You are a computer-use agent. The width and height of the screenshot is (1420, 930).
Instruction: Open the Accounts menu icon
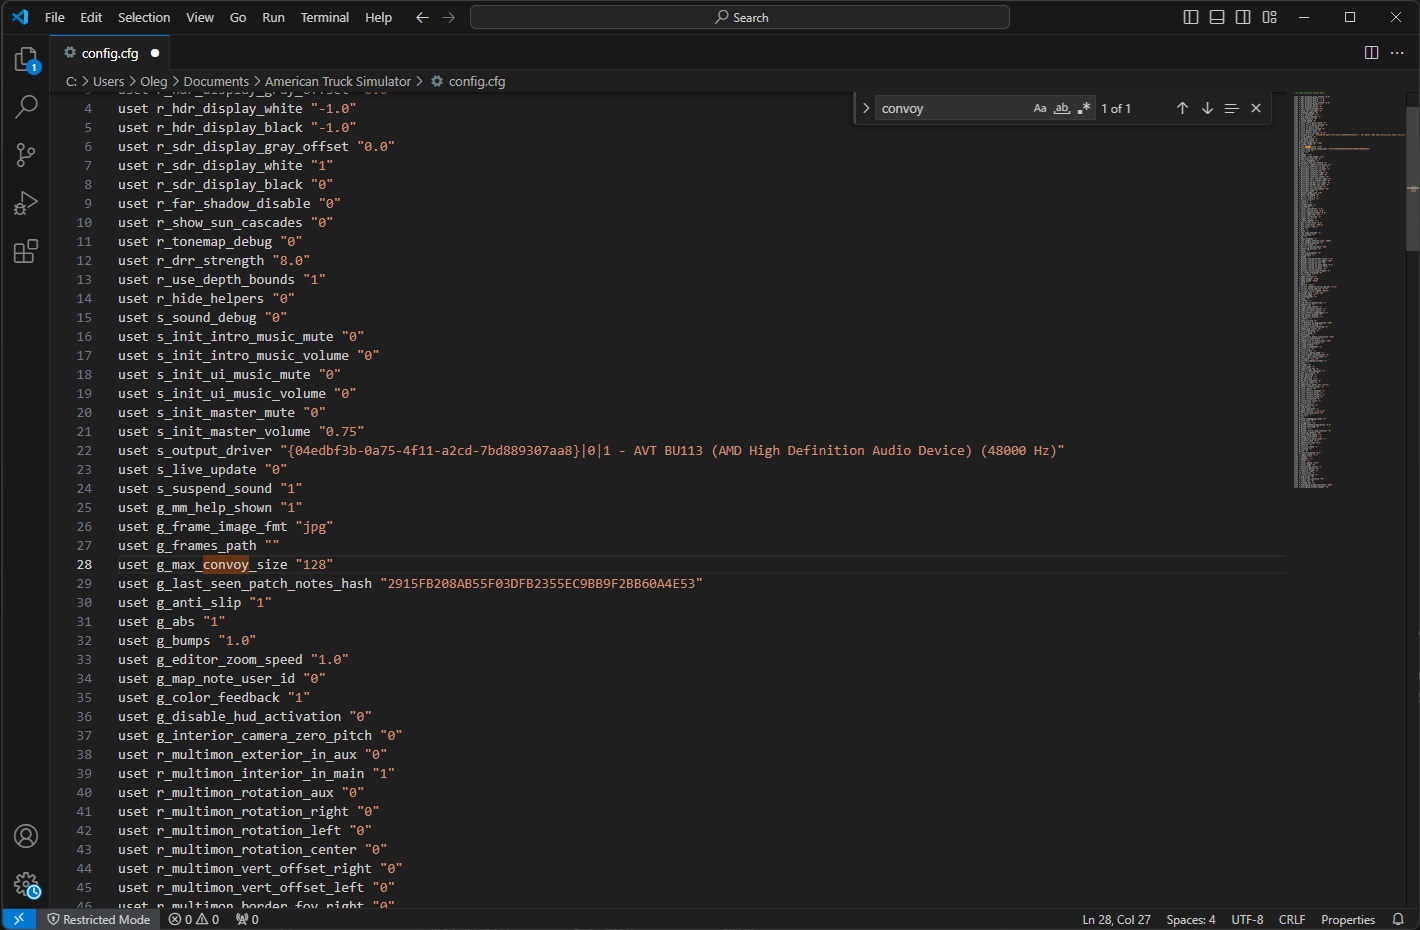(x=26, y=836)
